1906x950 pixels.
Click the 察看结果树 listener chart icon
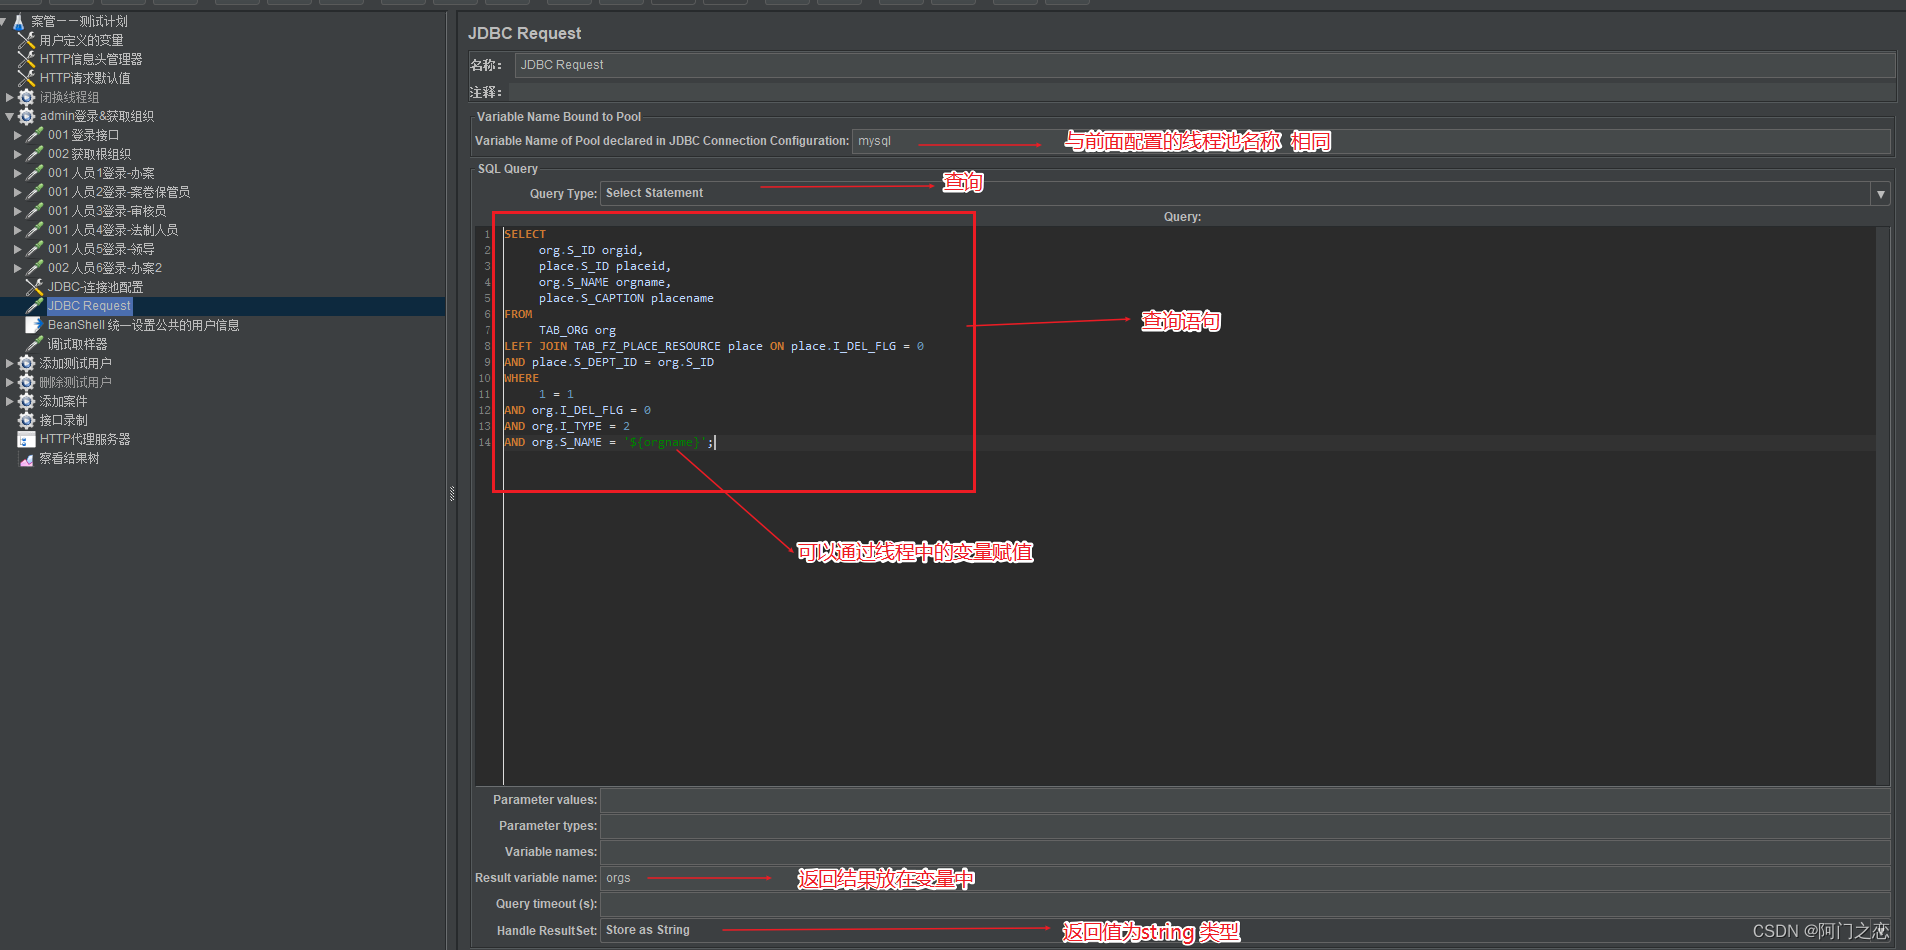pos(27,459)
